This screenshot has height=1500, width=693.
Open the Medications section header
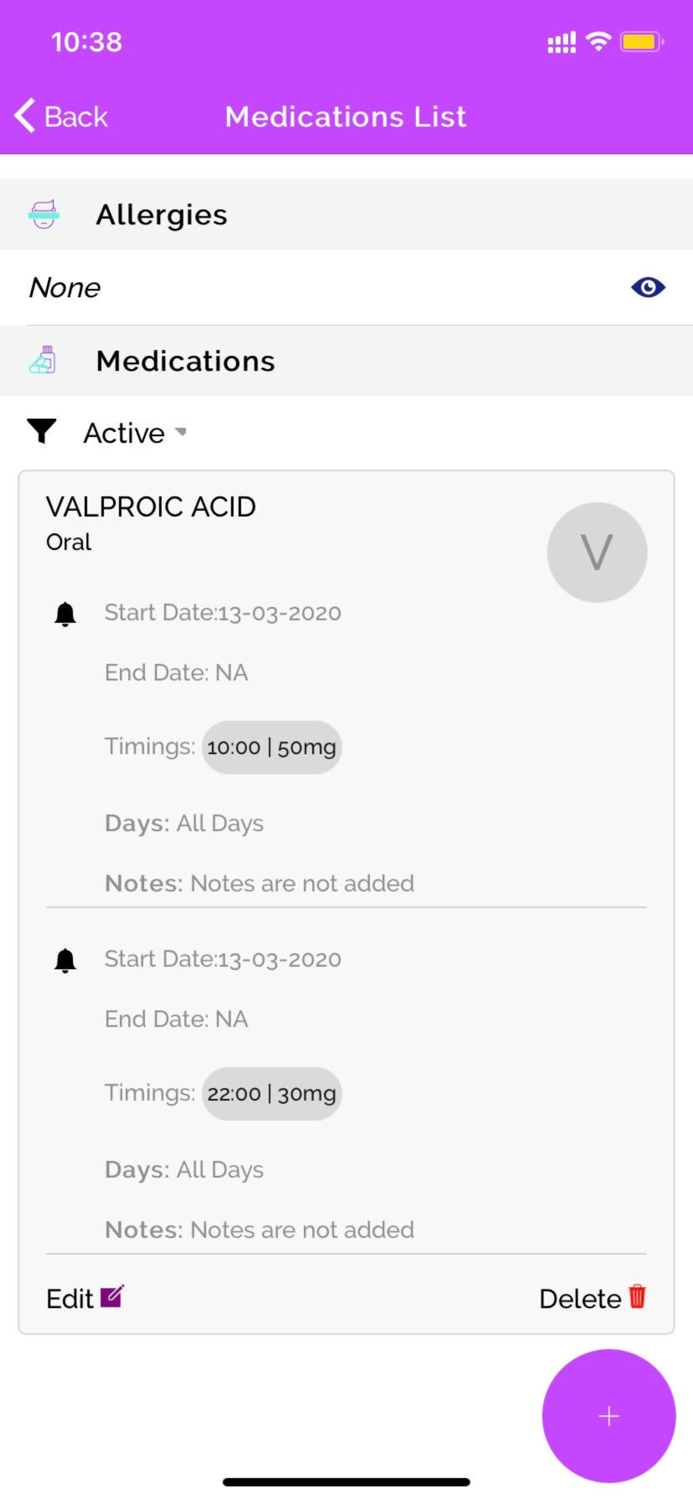point(184,361)
